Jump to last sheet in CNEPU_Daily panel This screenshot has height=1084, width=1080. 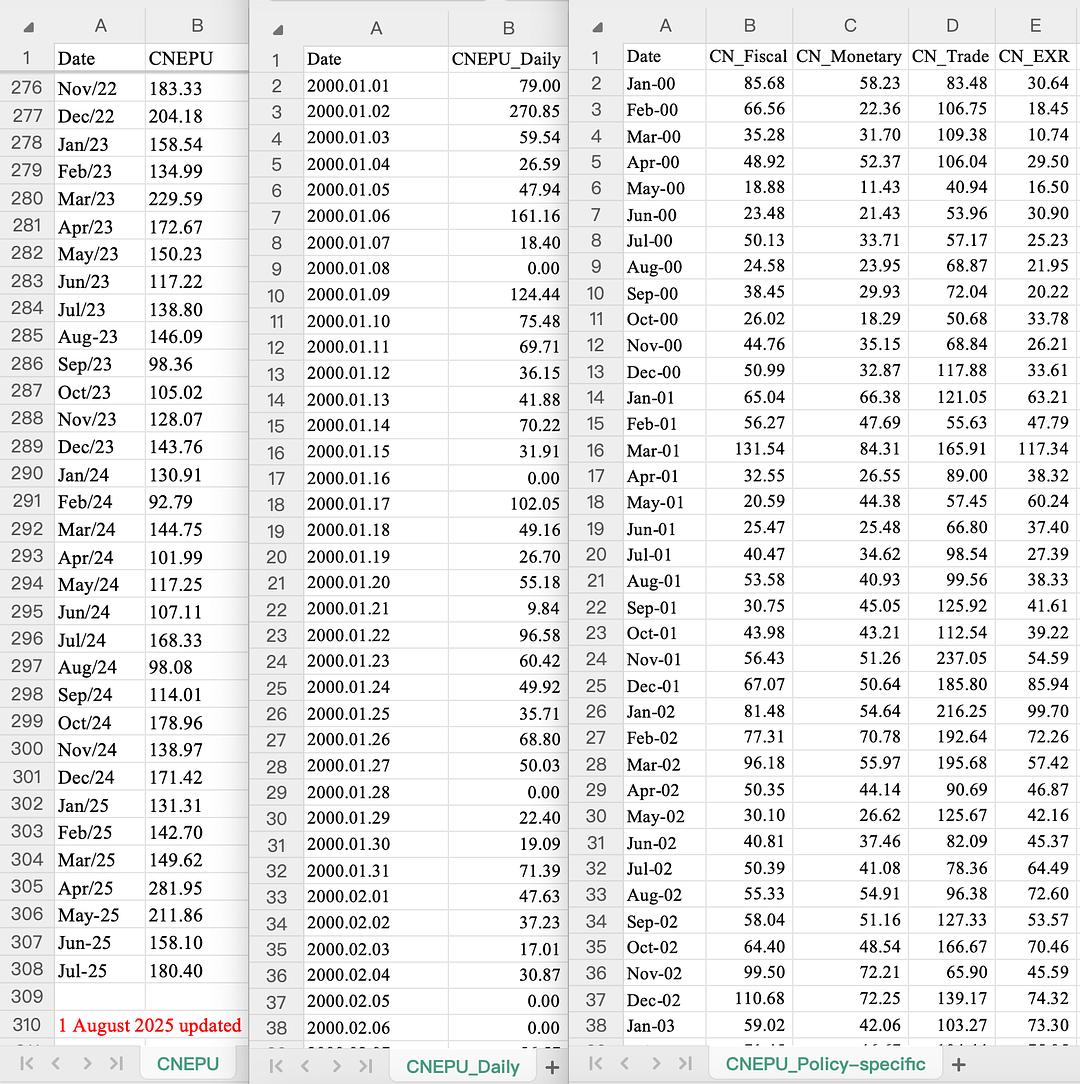(x=366, y=1066)
